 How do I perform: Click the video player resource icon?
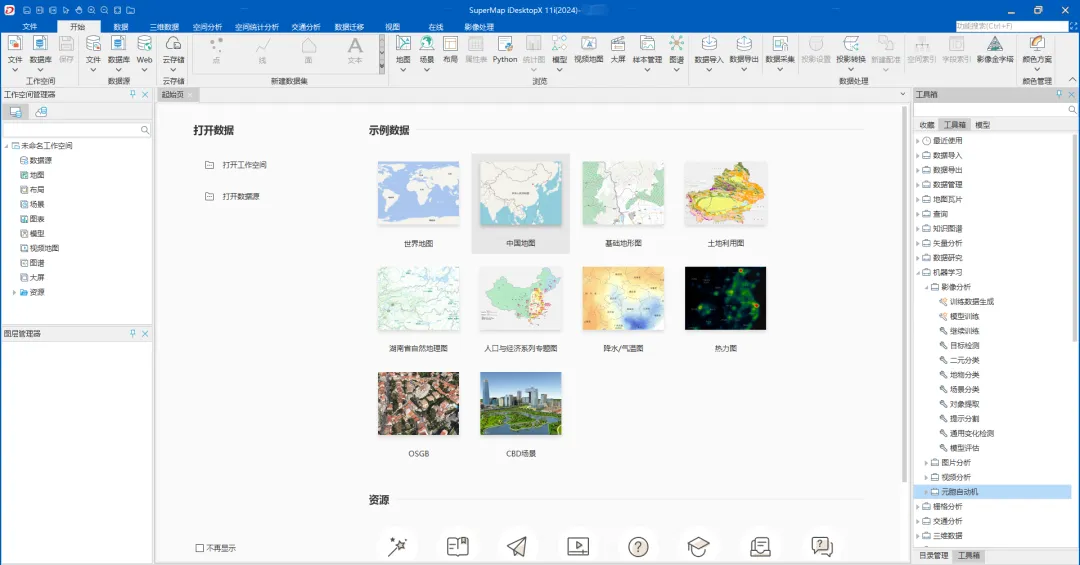coord(578,546)
